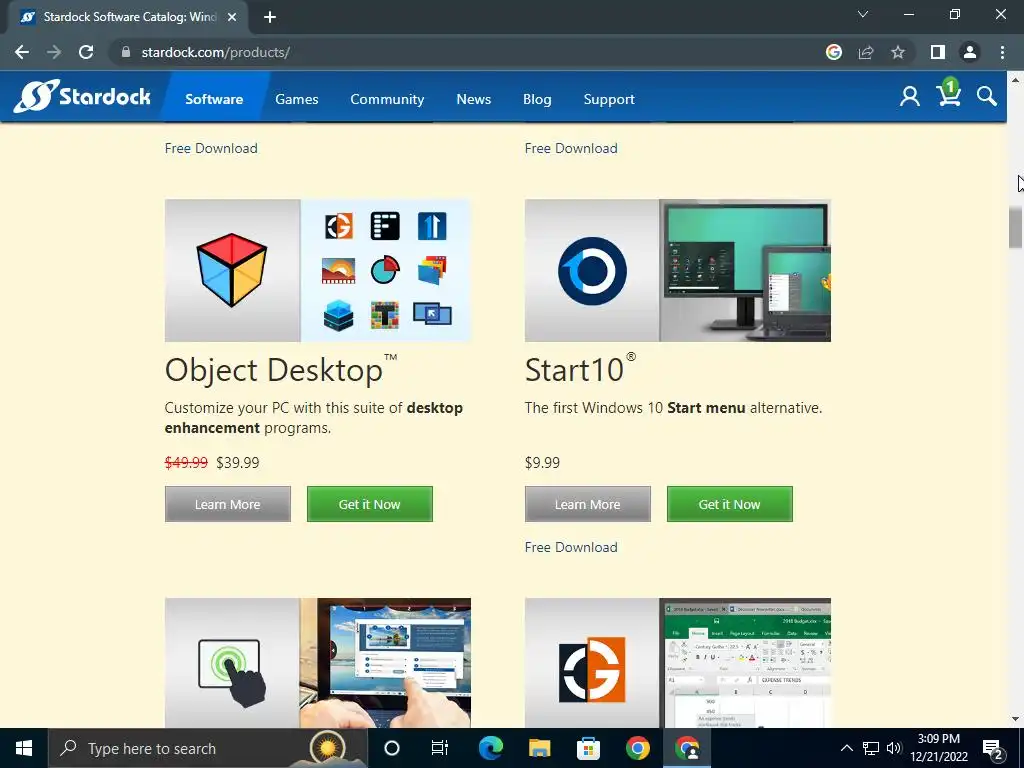Open Microsoft Edge from the taskbar

[490, 748]
